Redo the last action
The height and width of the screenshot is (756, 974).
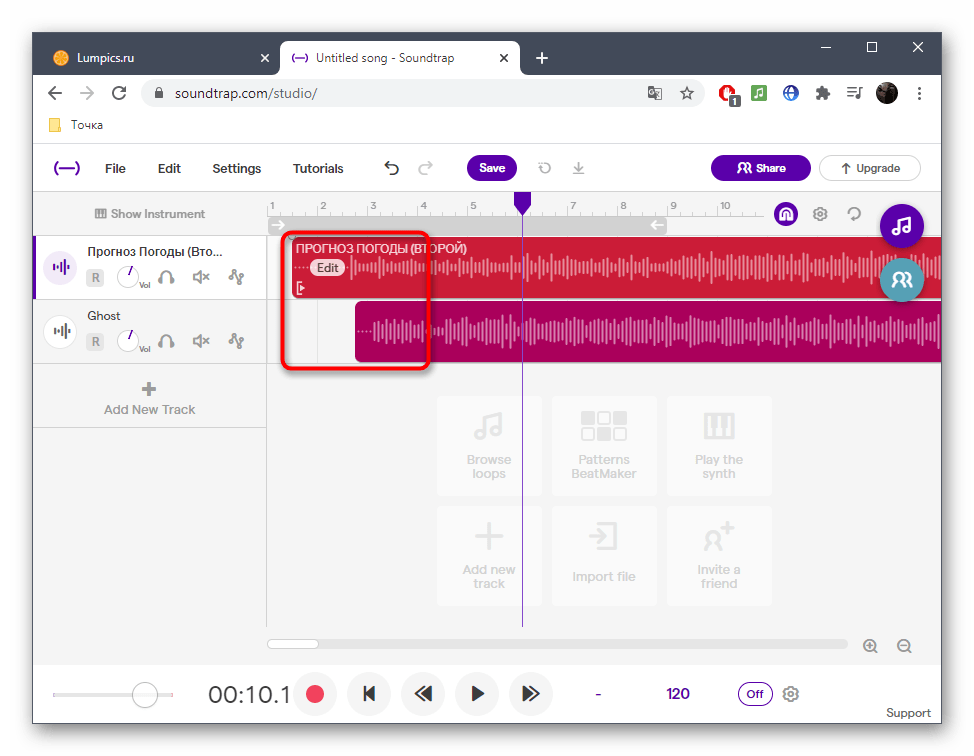(426, 168)
